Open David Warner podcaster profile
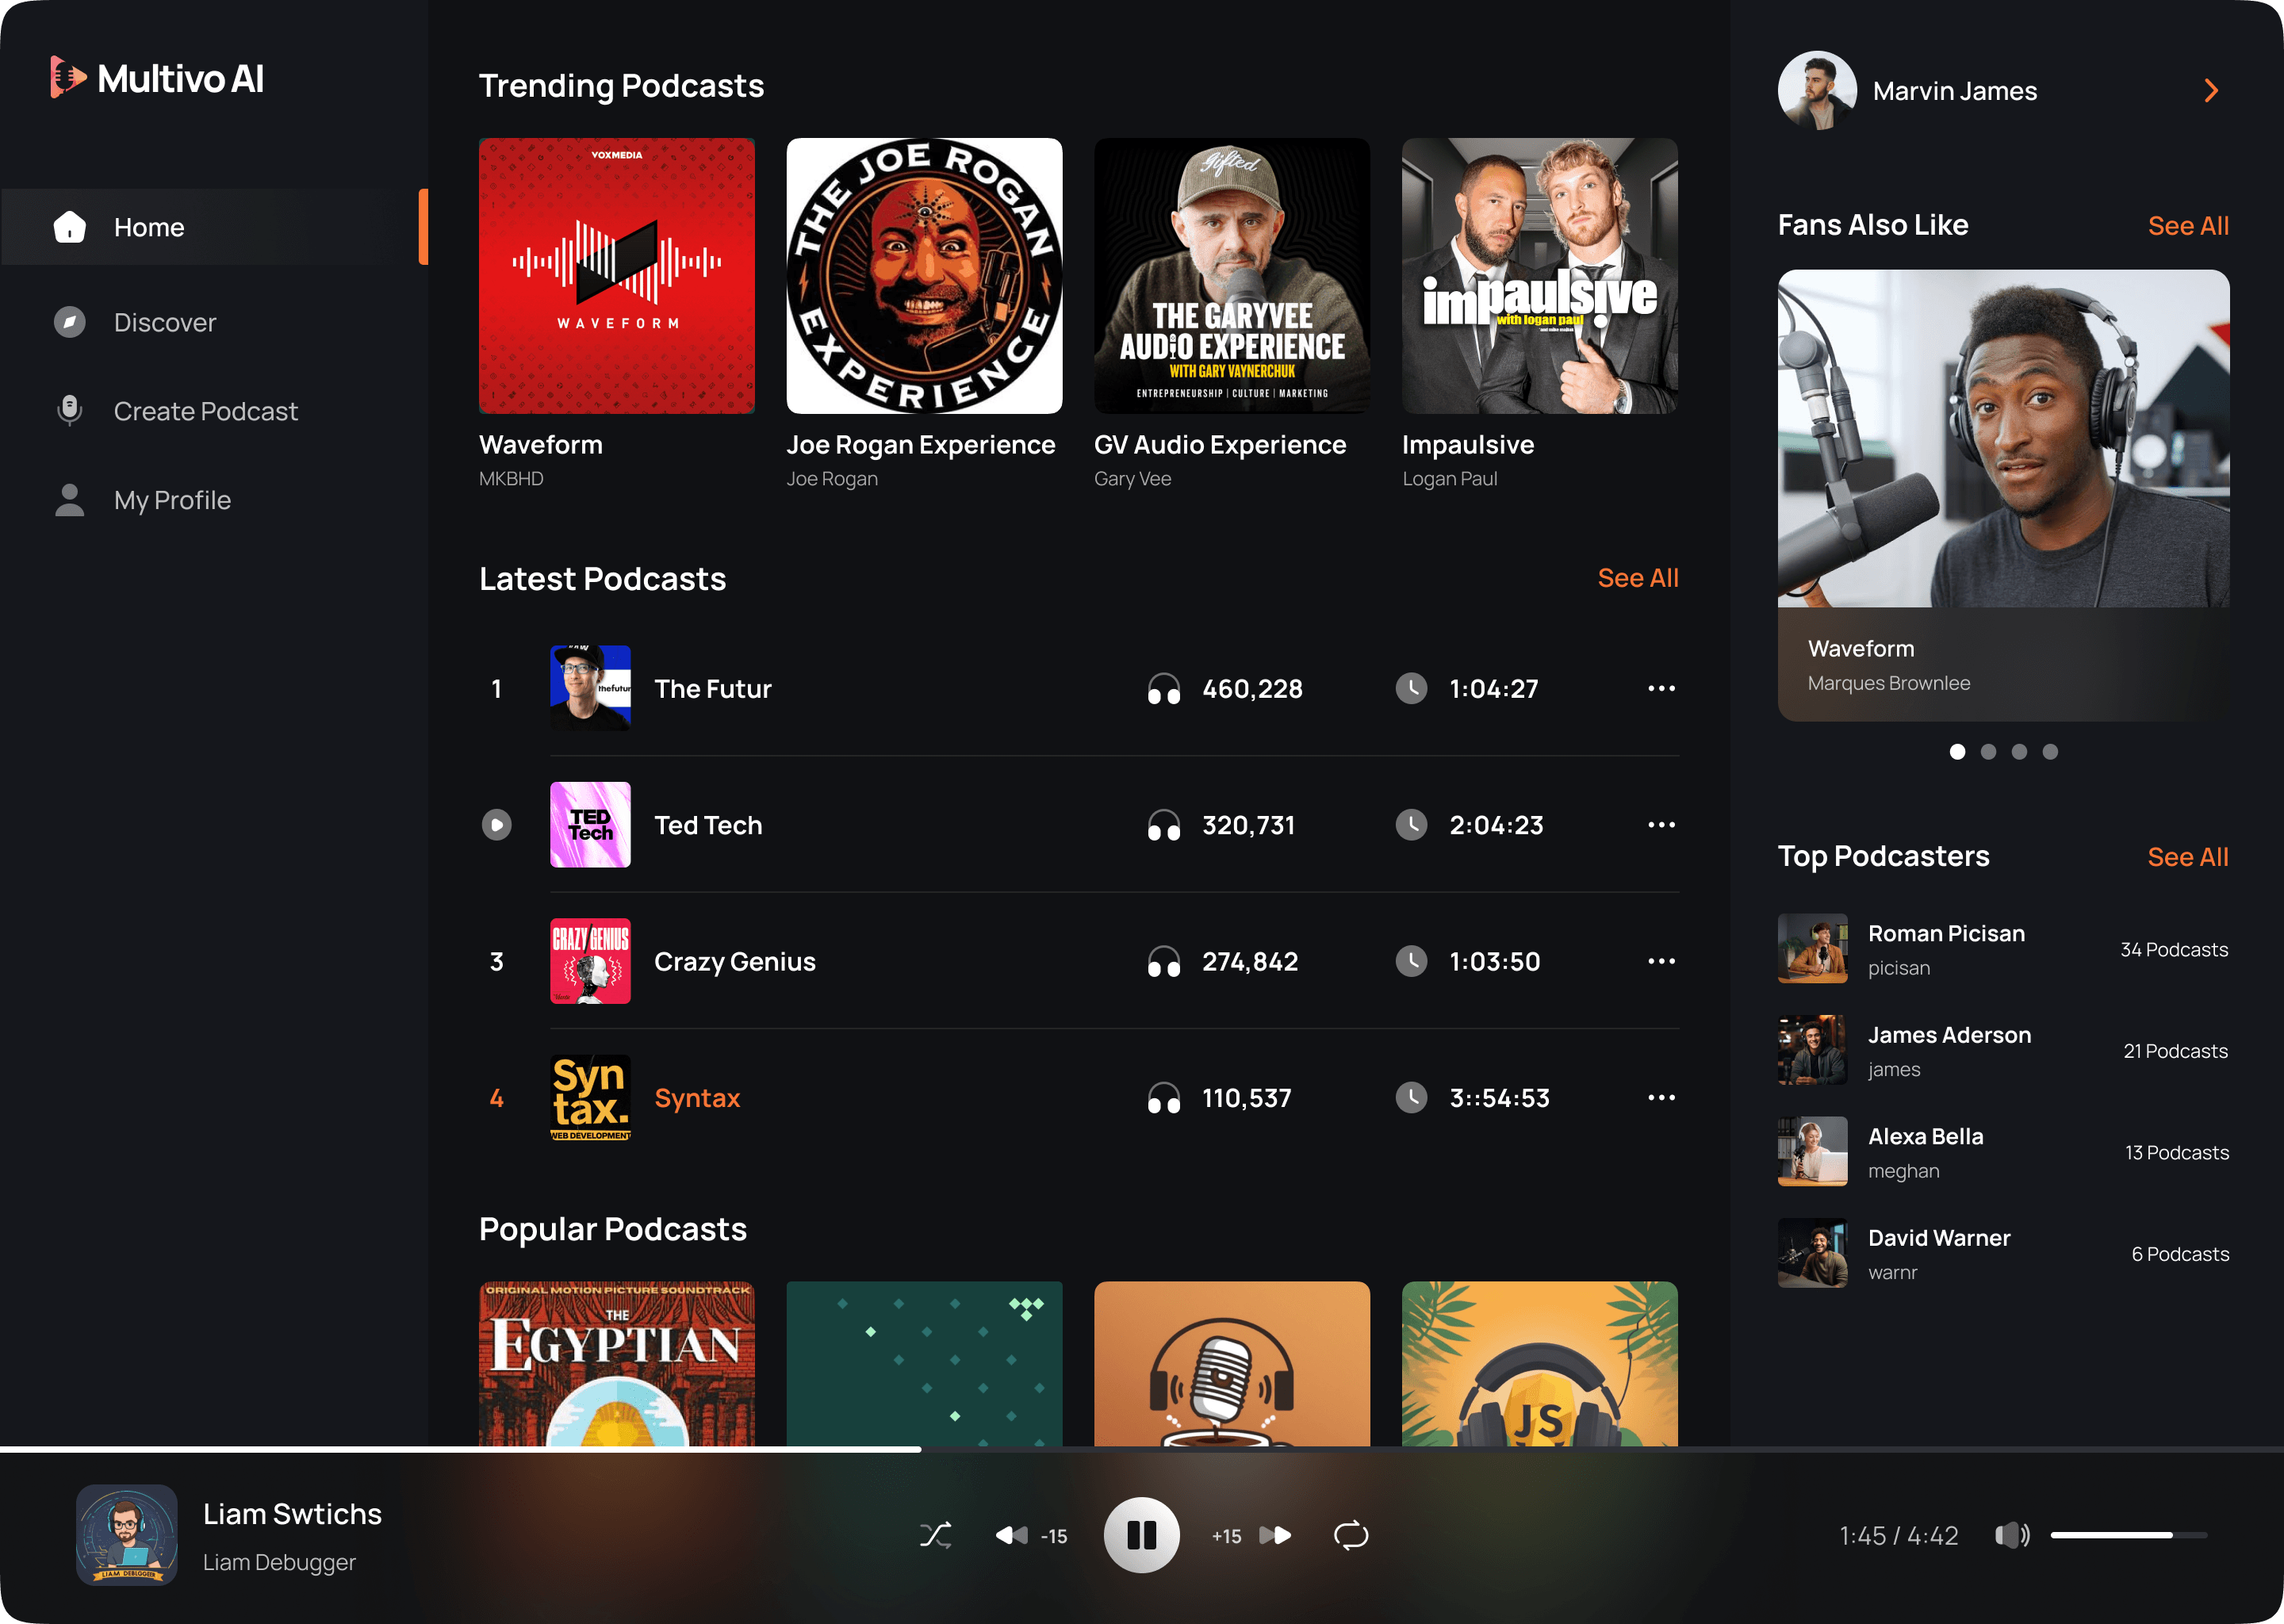 click(2003, 1253)
